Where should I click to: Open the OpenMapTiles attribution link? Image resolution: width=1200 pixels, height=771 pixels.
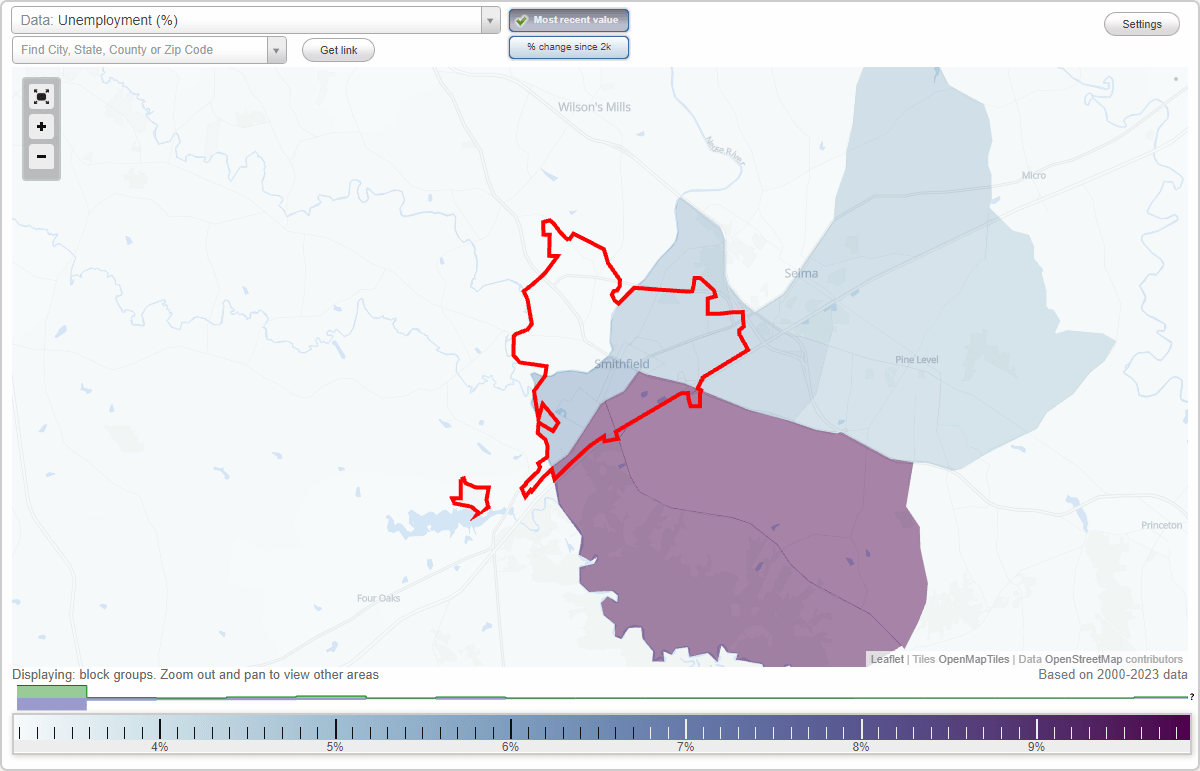(x=972, y=659)
